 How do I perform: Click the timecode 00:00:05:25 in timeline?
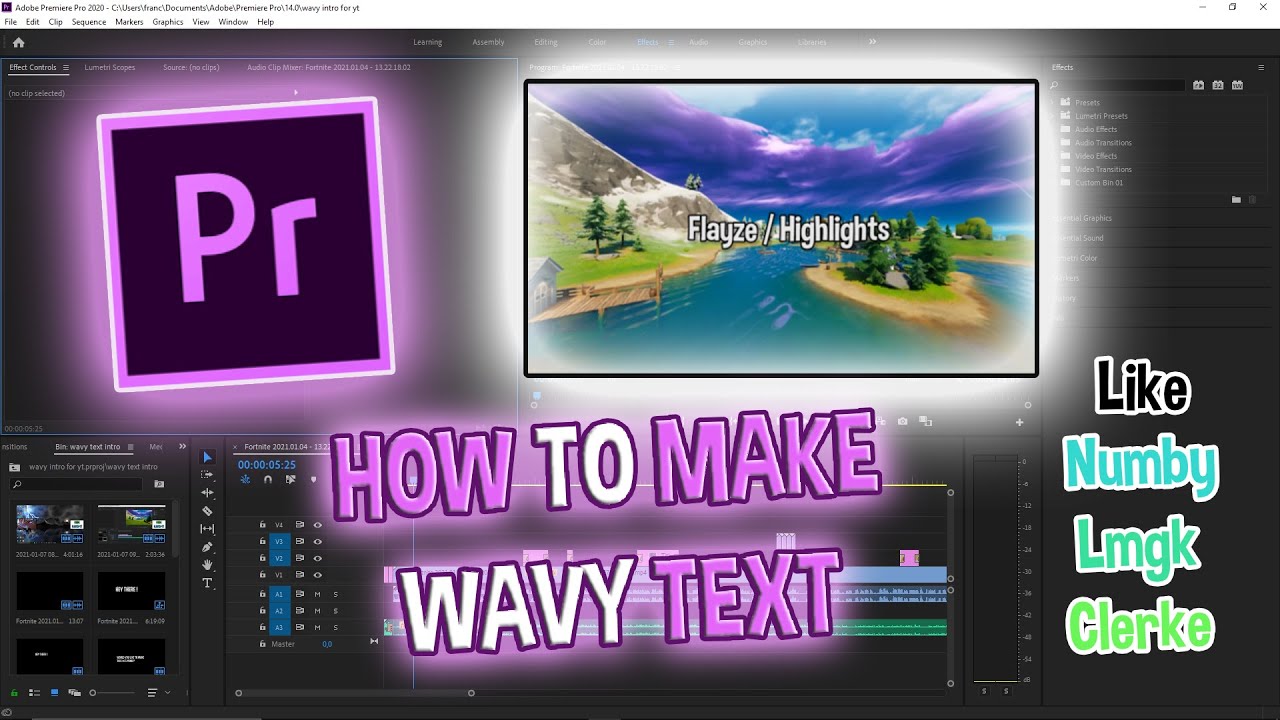click(267, 465)
